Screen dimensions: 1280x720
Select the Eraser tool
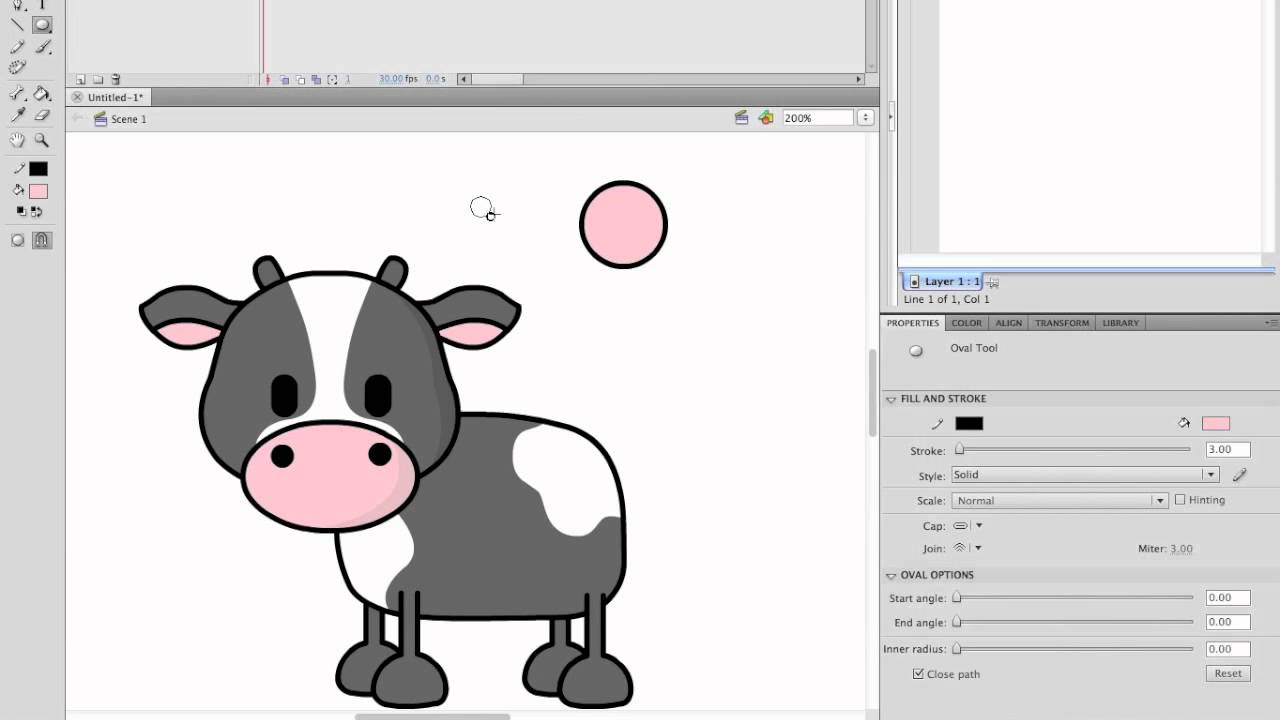click(41, 114)
